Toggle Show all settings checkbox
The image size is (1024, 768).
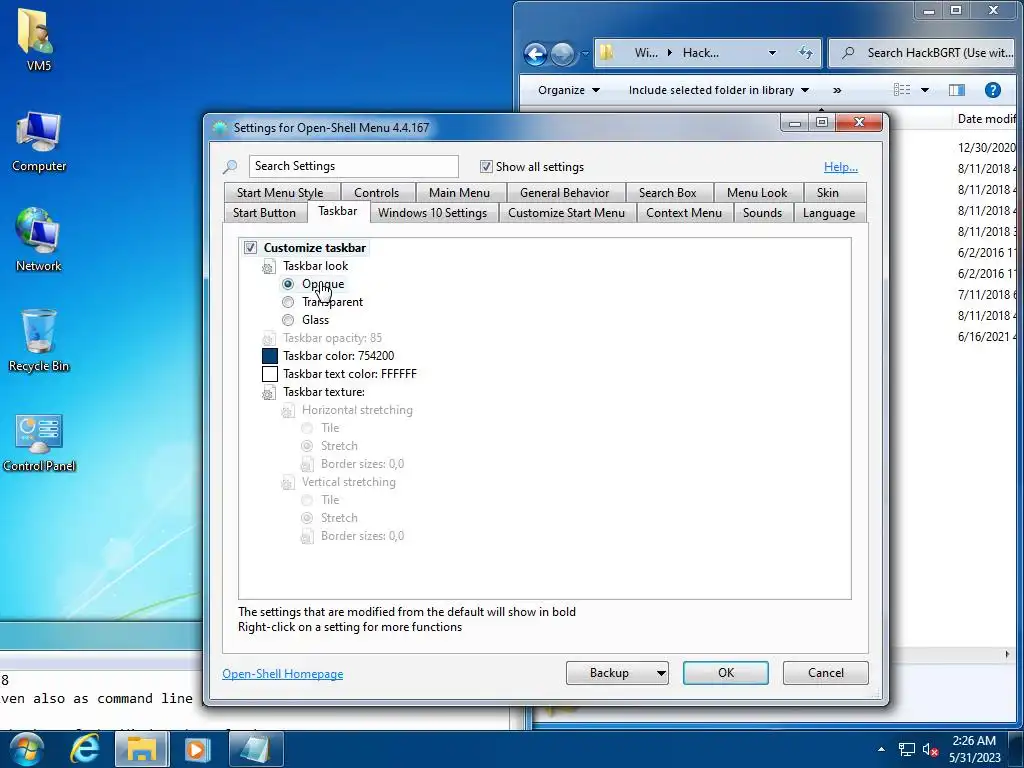486,167
